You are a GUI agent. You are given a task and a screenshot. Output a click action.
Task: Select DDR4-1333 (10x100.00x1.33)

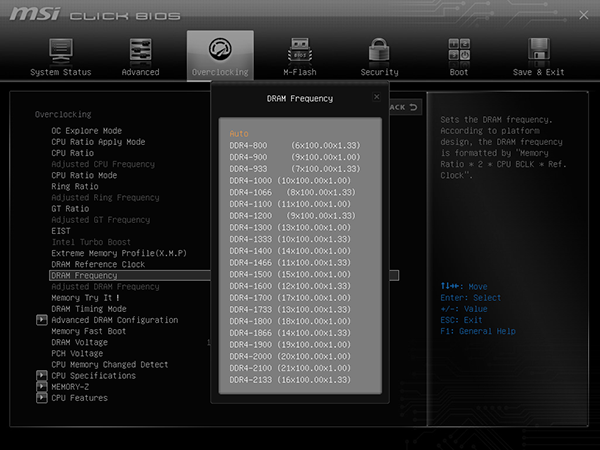[290, 239]
